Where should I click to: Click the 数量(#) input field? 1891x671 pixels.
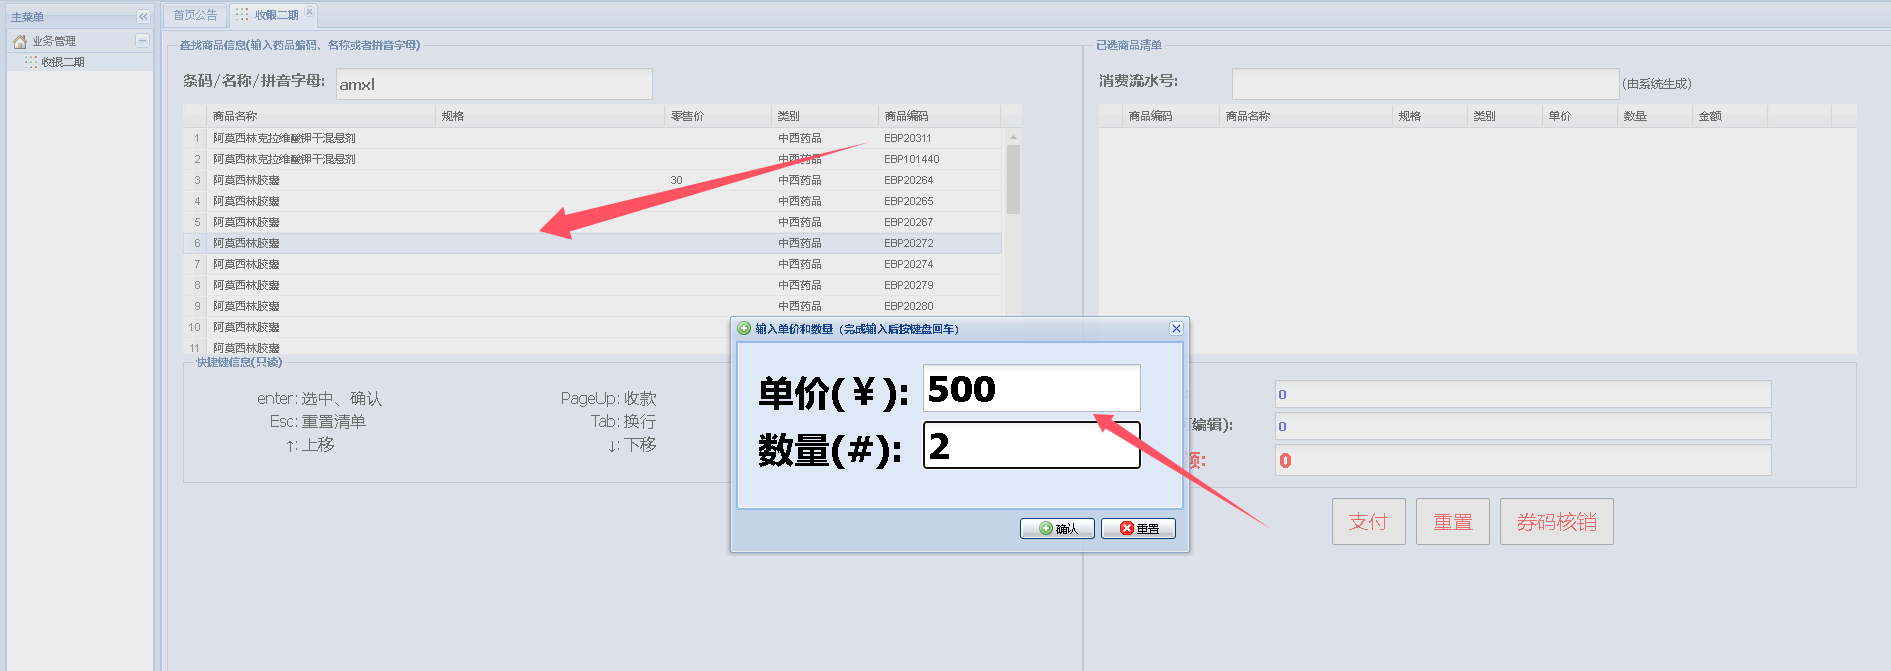click(x=1030, y=446)
